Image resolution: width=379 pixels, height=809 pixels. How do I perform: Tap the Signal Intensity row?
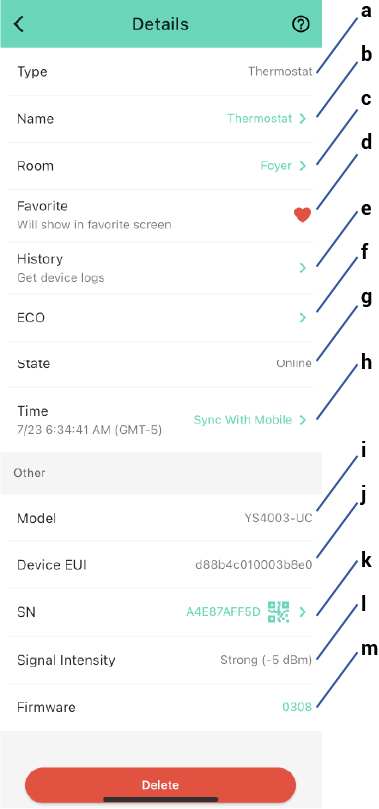pyautogui.click(x=161, y=660)
